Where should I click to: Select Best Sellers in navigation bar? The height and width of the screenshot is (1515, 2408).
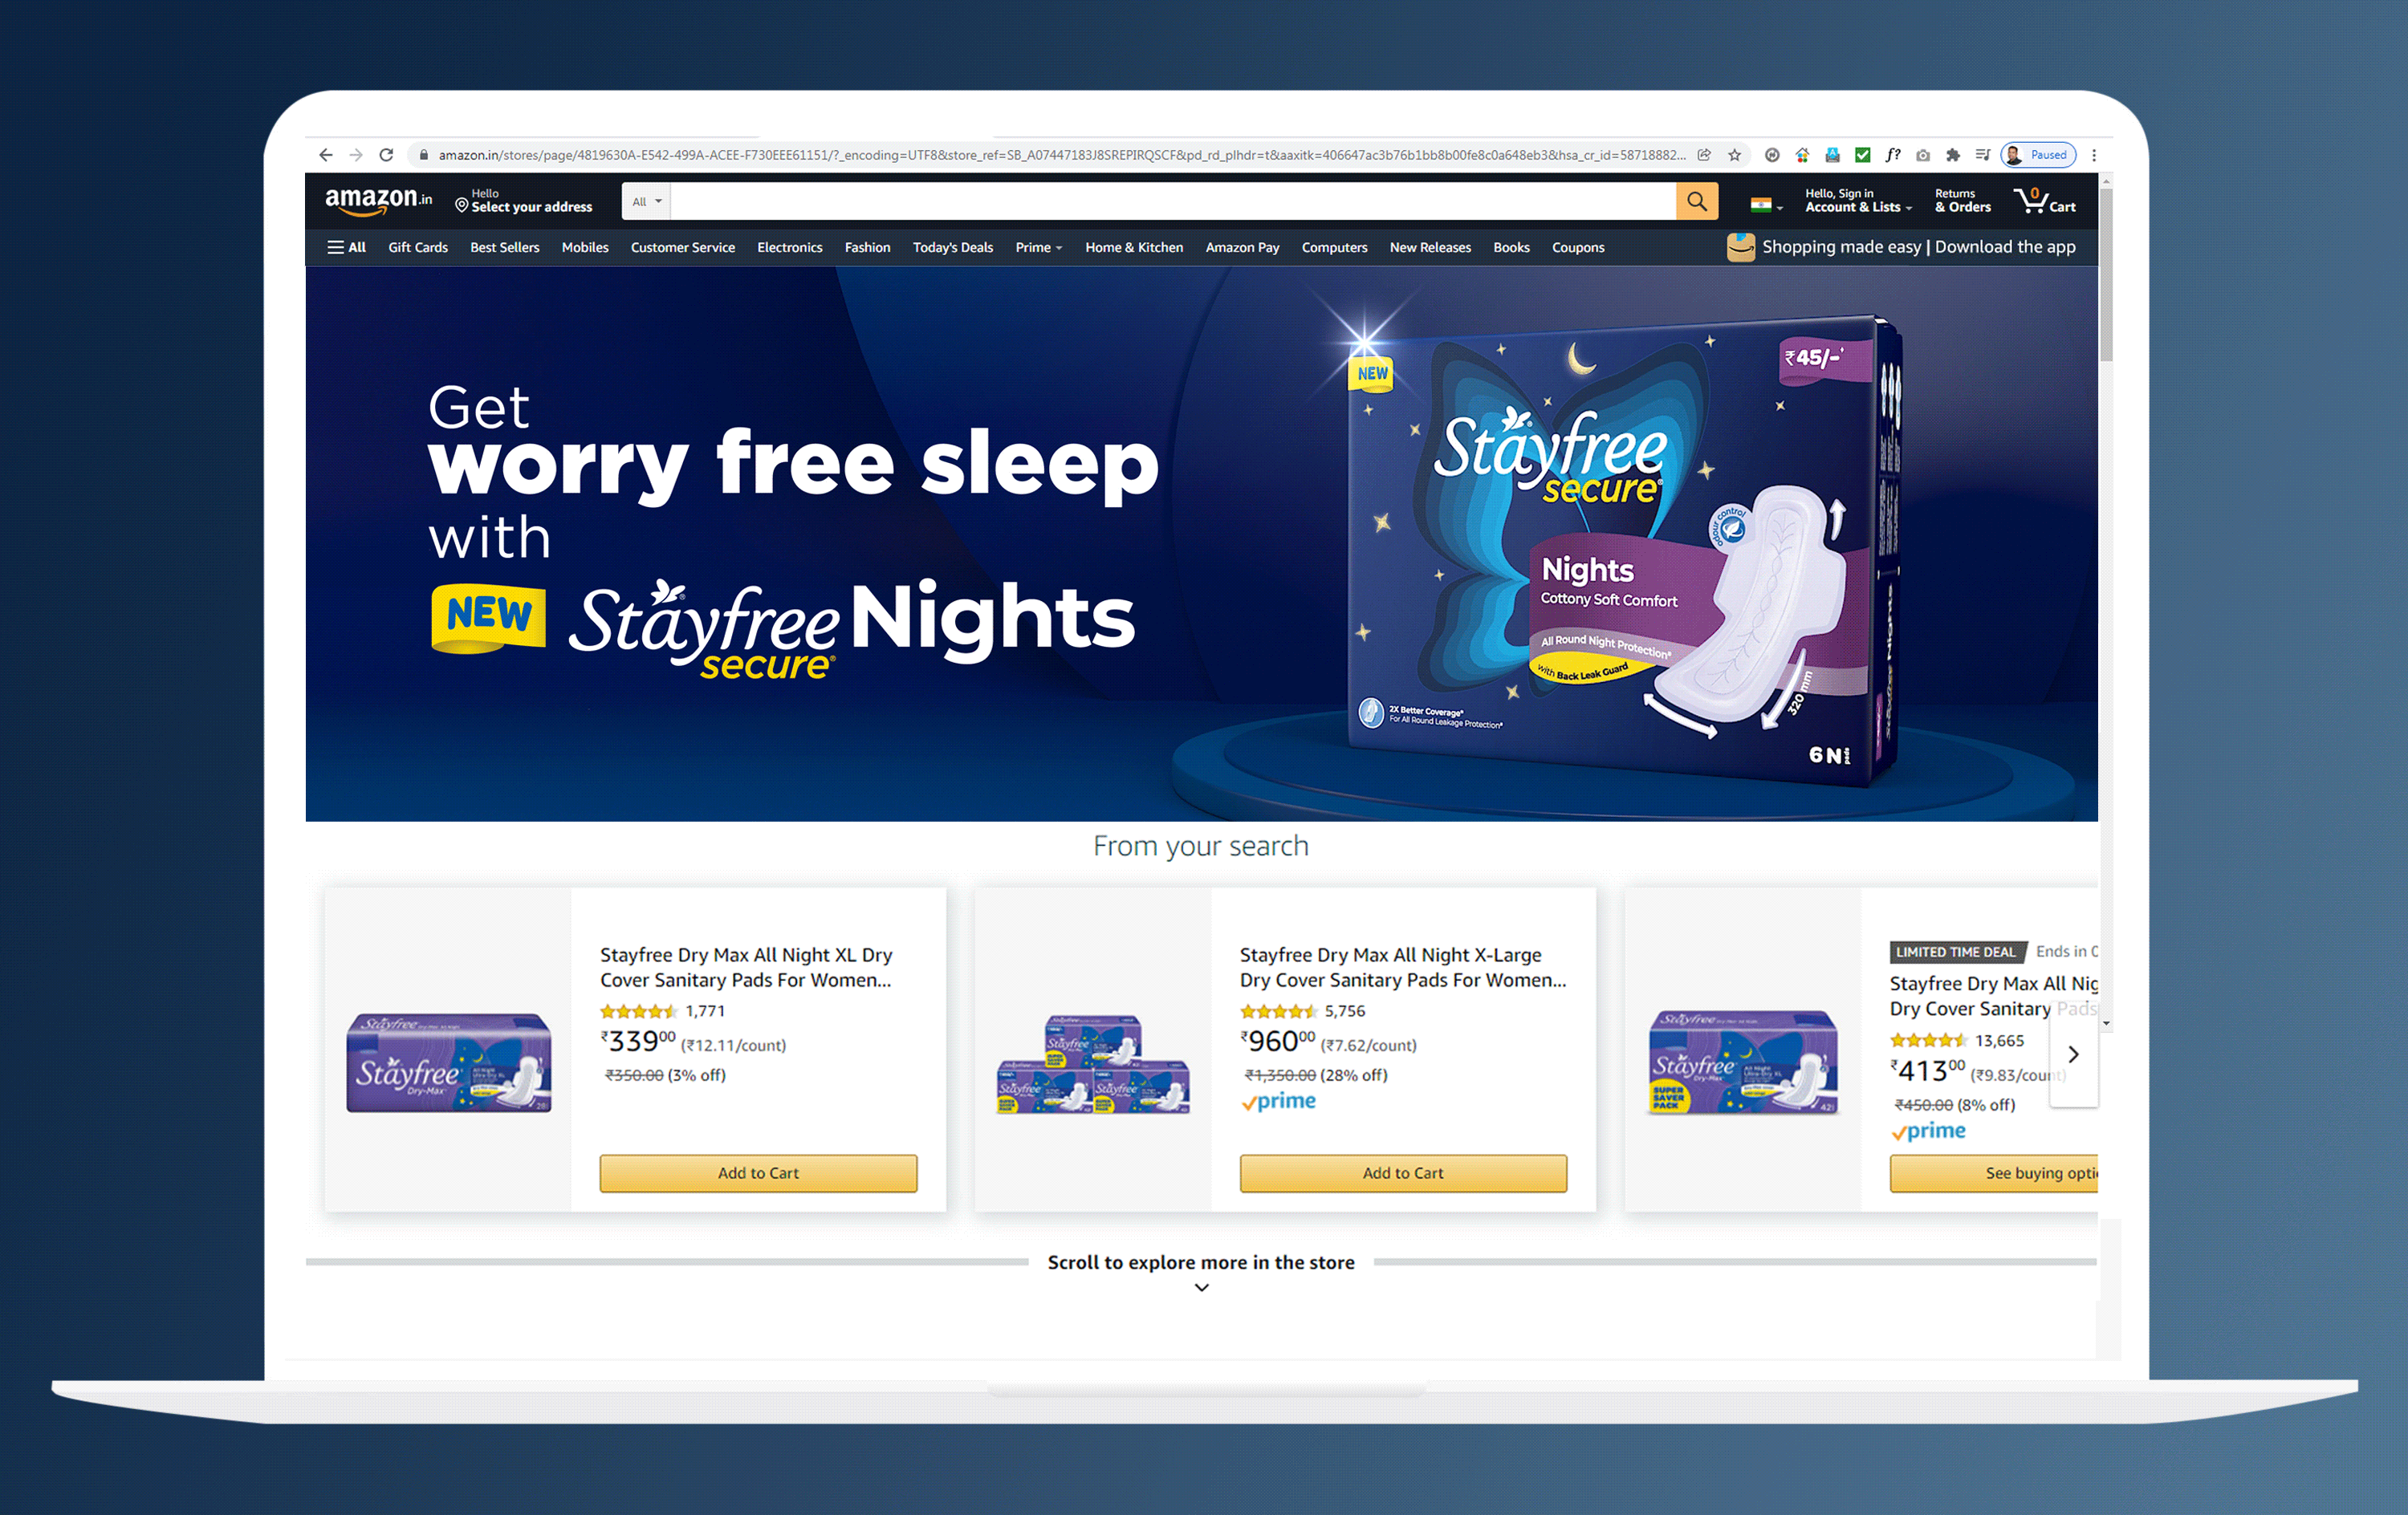tap(504, 247)
